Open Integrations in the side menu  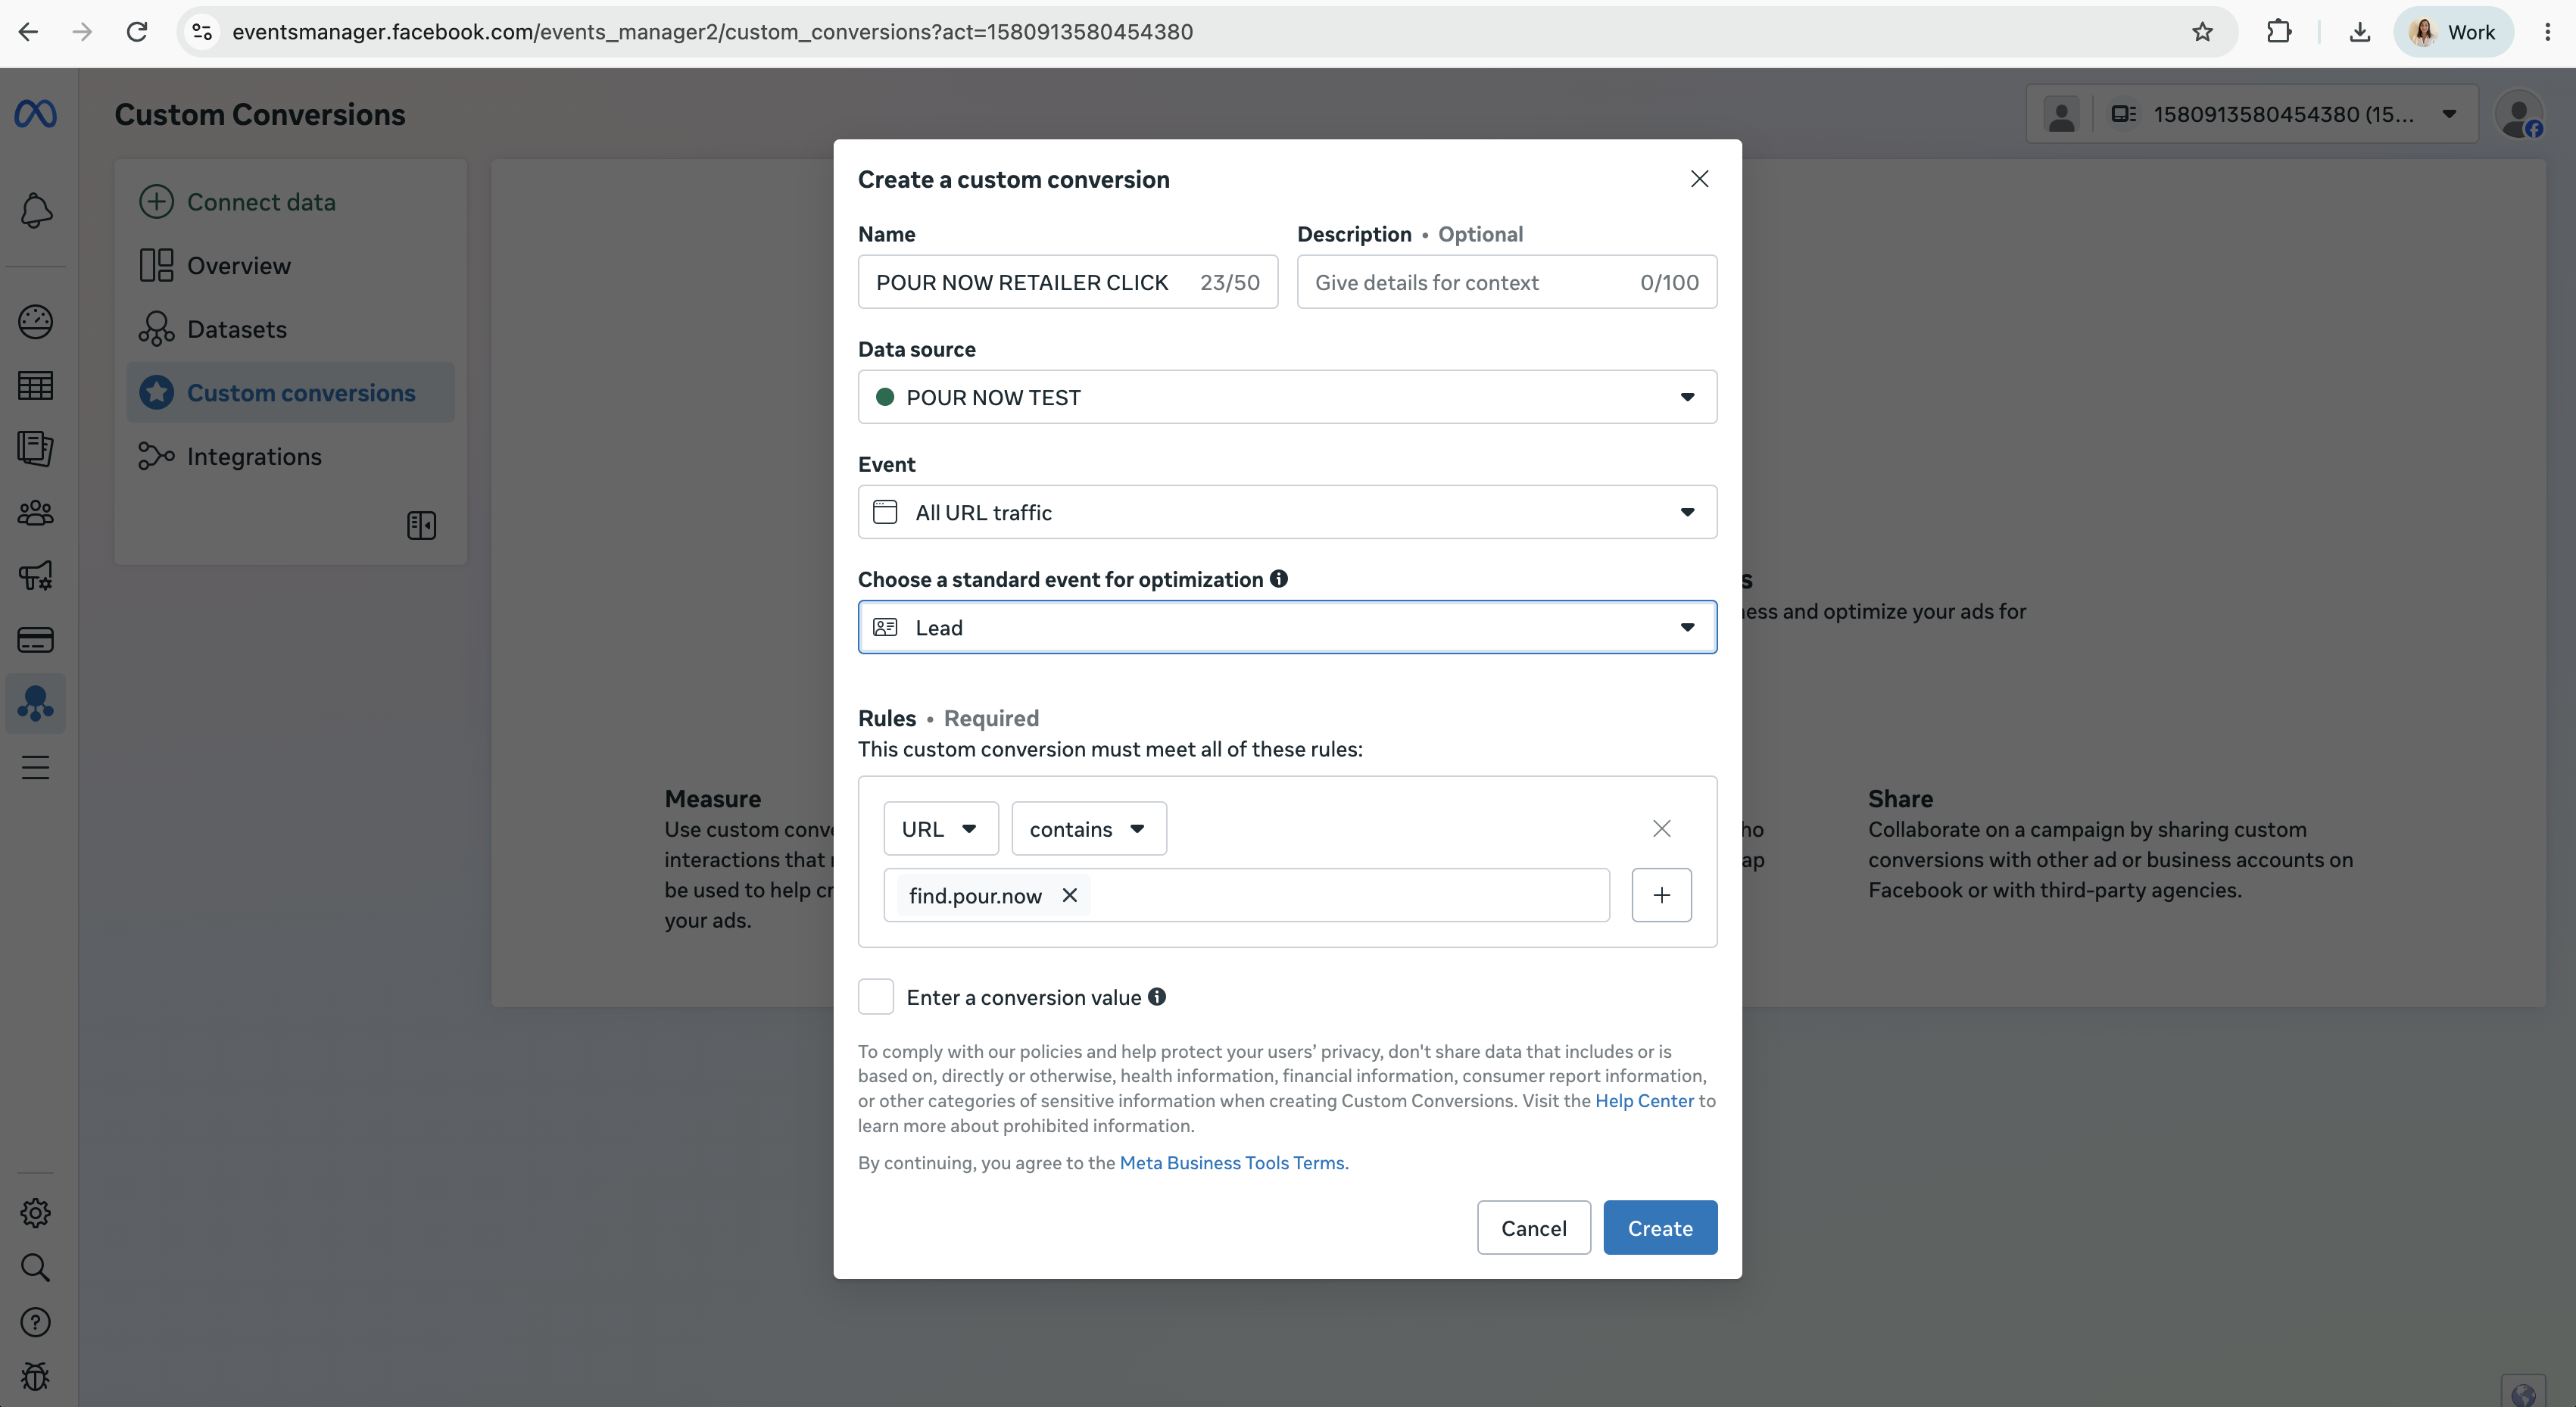tap(254, 456)
